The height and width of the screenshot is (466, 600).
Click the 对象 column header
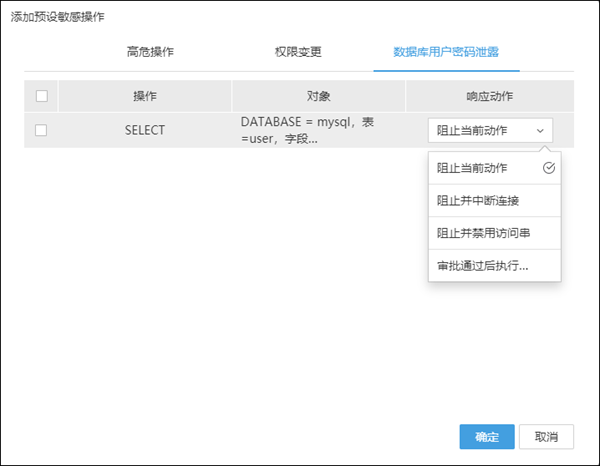click(x=319, y=96)
